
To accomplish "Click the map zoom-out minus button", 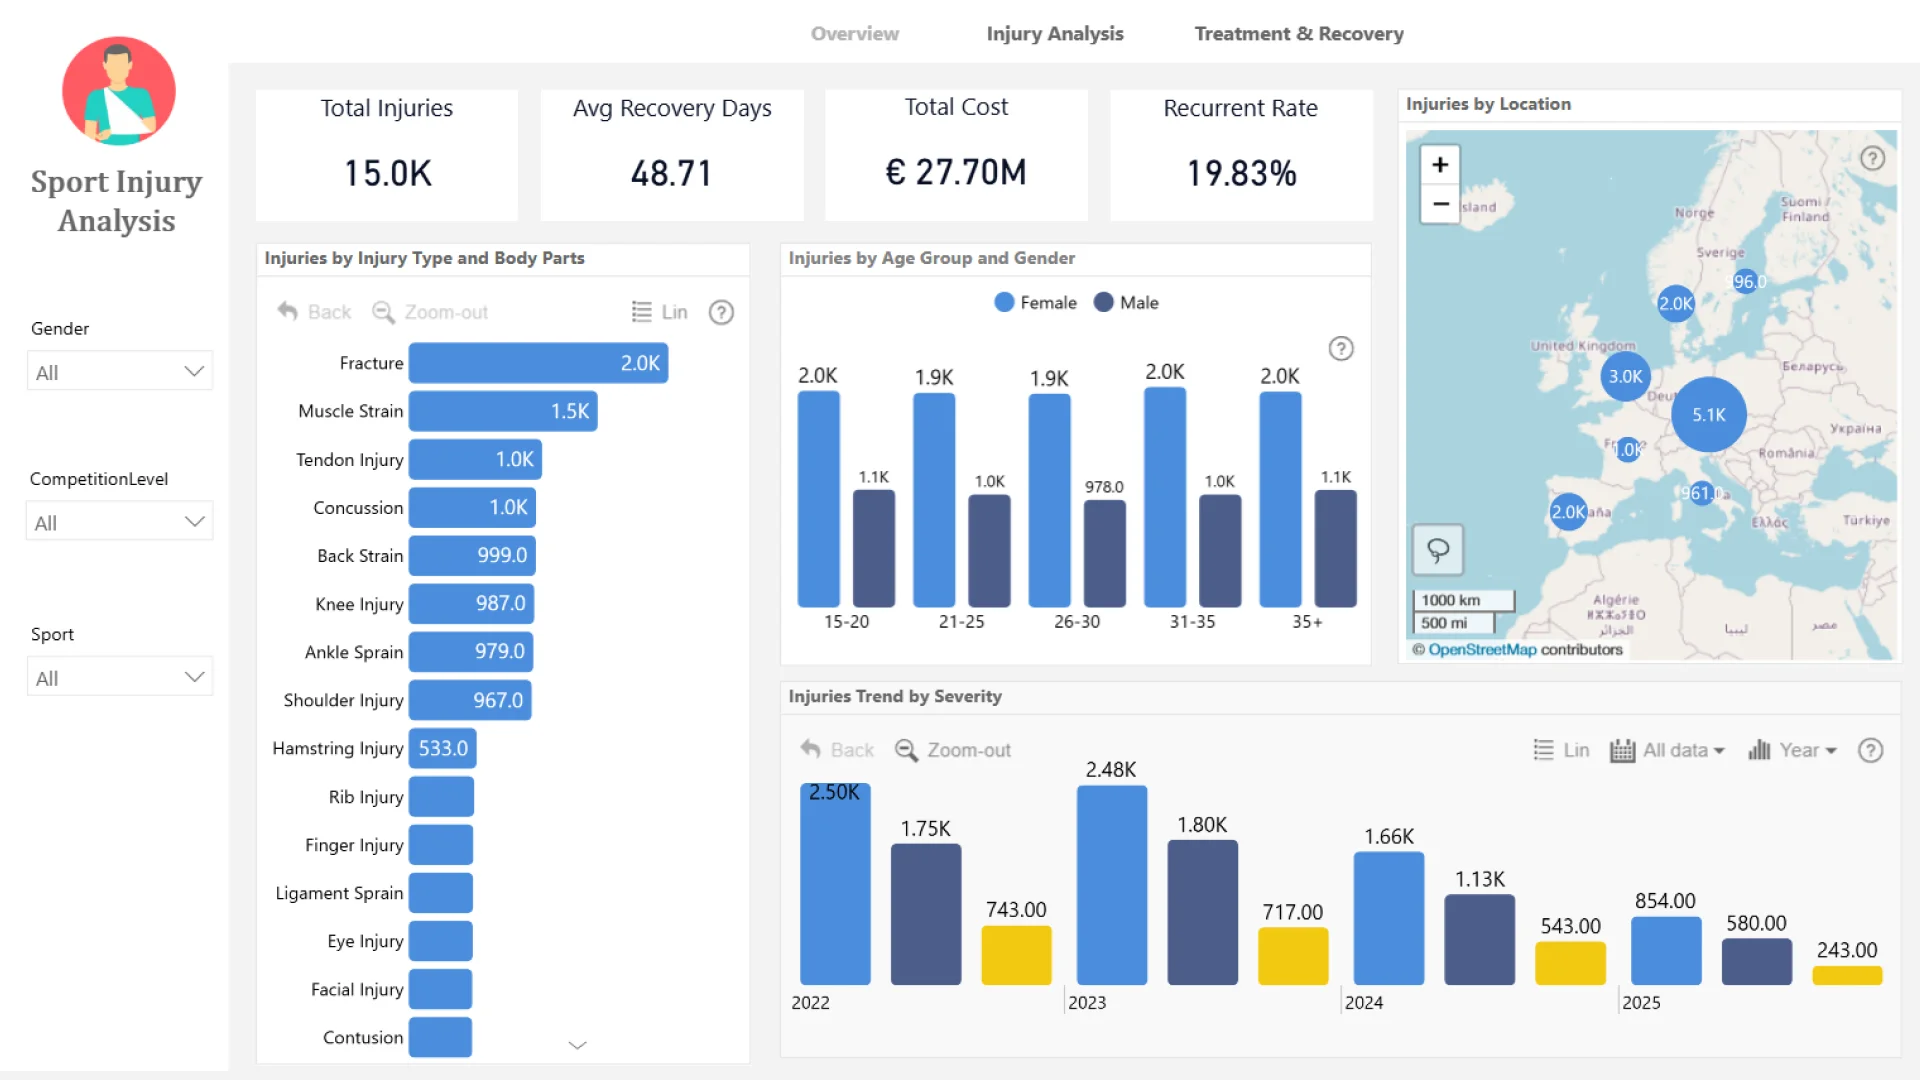I will point(1440,204).
